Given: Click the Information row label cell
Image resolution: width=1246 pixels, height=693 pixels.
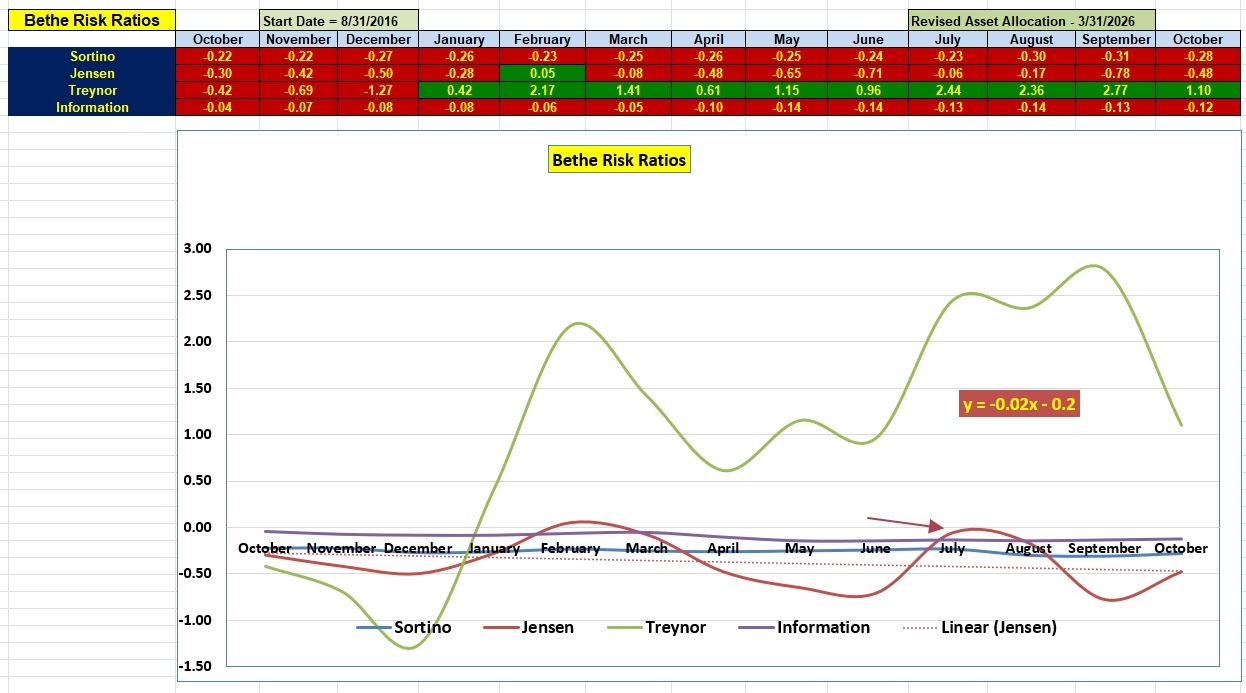Looking at the screenshot, I should 91,107.
